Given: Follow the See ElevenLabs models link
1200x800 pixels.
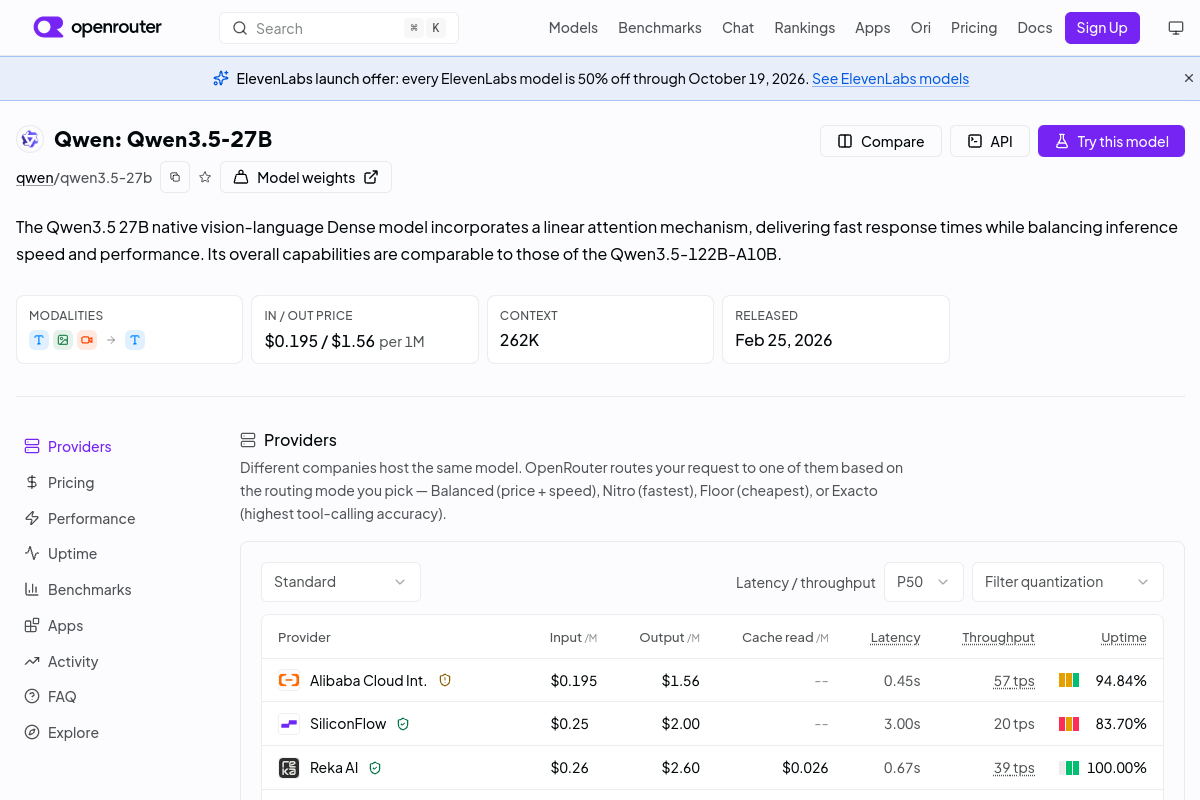Looking at the screenshot, I should coord(890,78).
